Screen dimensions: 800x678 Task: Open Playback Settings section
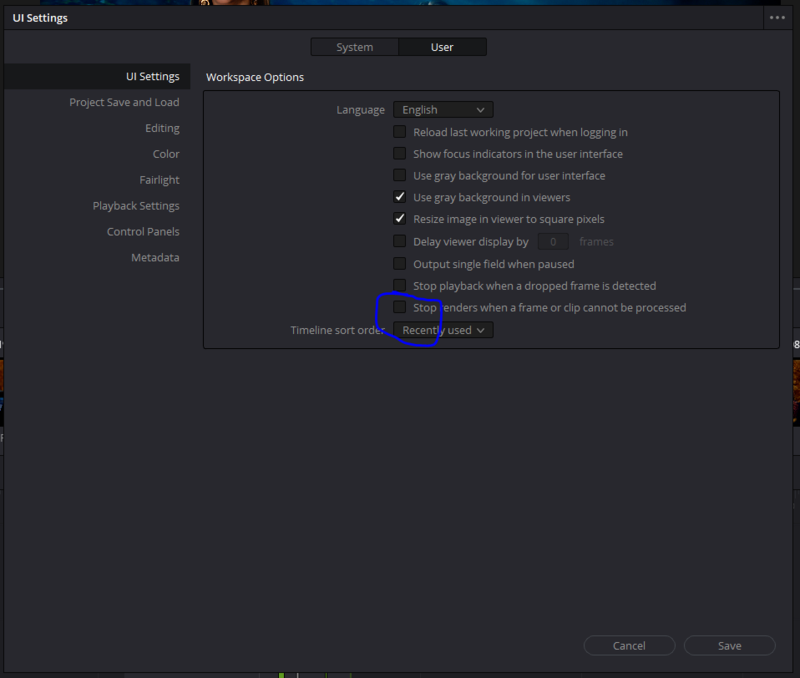pyautogui.click(x=136, y=206)
